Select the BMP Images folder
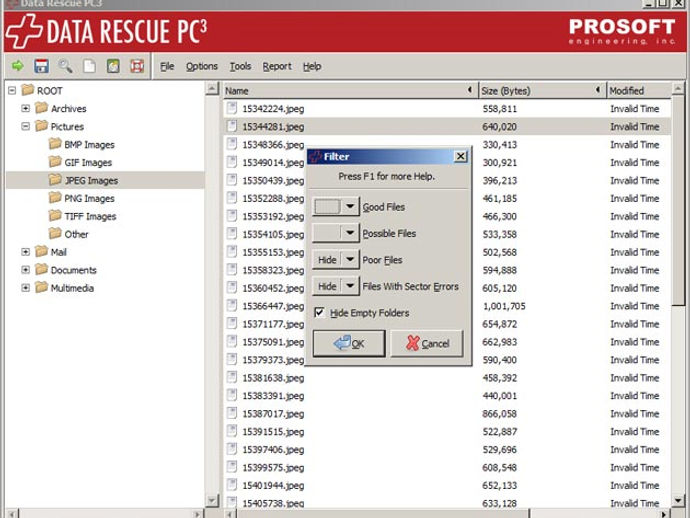This screenshot has height=518, width=690. pos(89,144)
